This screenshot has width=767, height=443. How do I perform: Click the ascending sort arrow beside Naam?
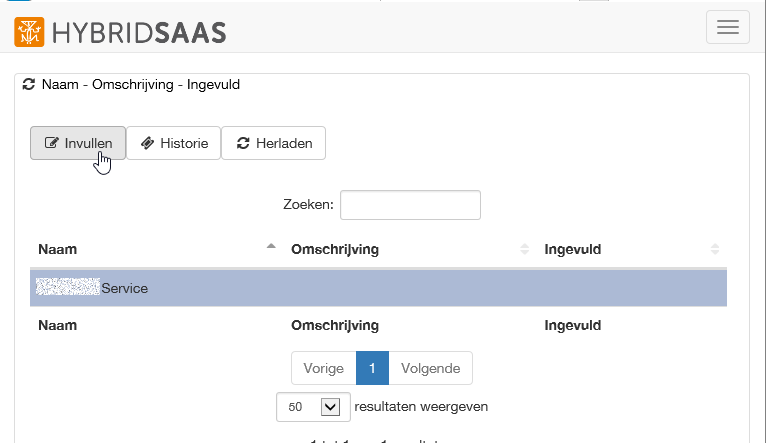[x=270, y=247]
